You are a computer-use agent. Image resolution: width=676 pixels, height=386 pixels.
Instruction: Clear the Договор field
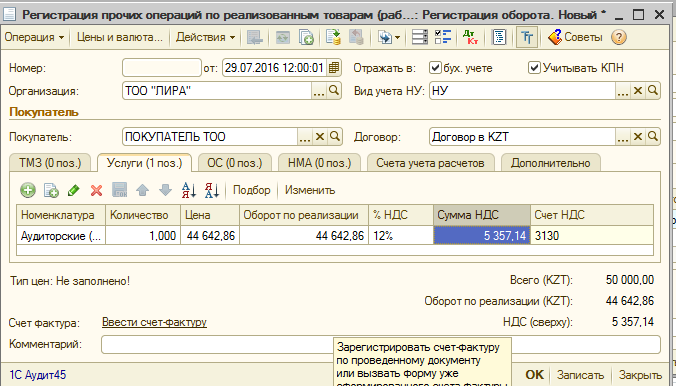tap(638, 137)
